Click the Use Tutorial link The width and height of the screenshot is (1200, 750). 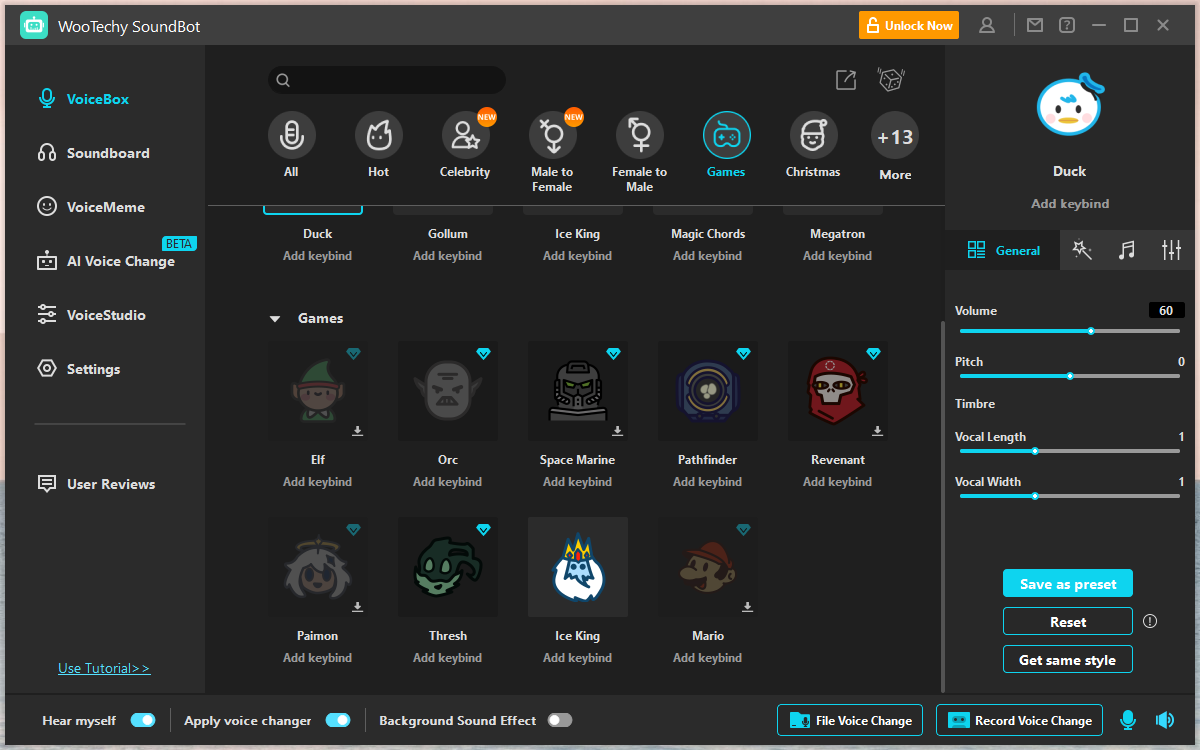point(104,668)
